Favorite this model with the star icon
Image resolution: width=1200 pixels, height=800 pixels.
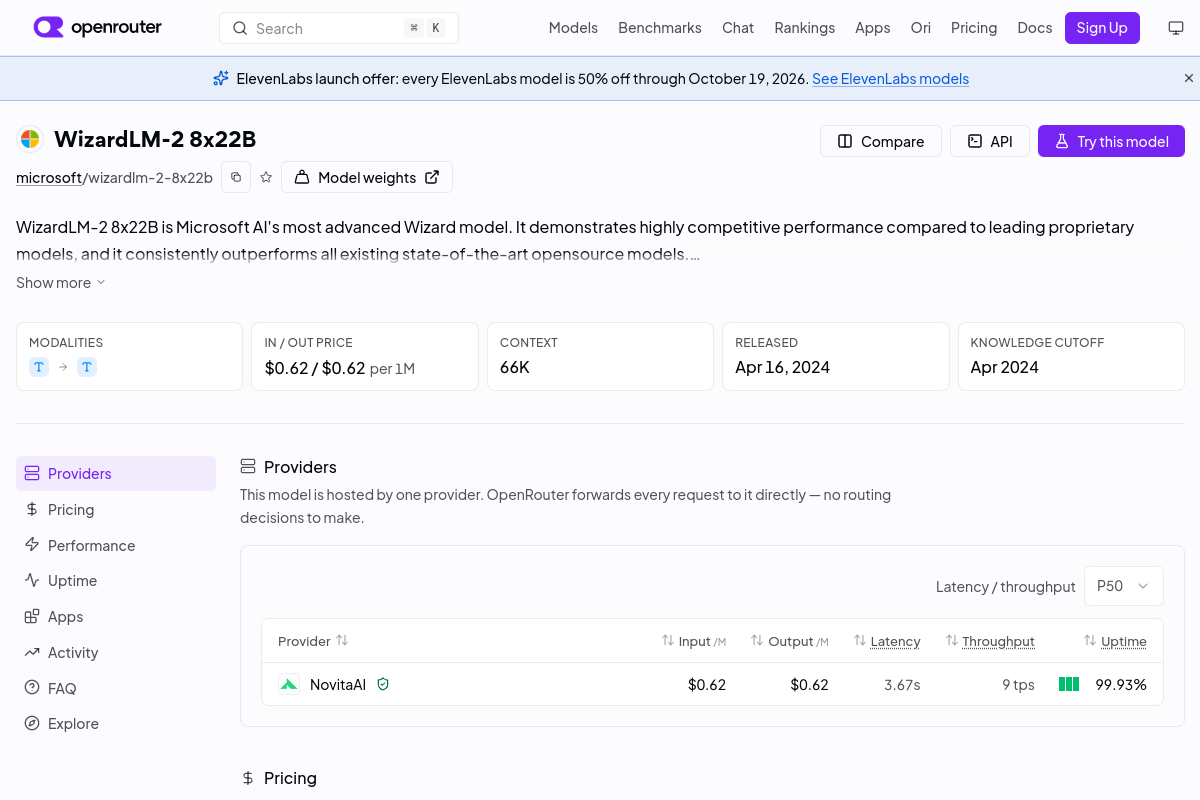pyautogui.click(x=266, y=177)
